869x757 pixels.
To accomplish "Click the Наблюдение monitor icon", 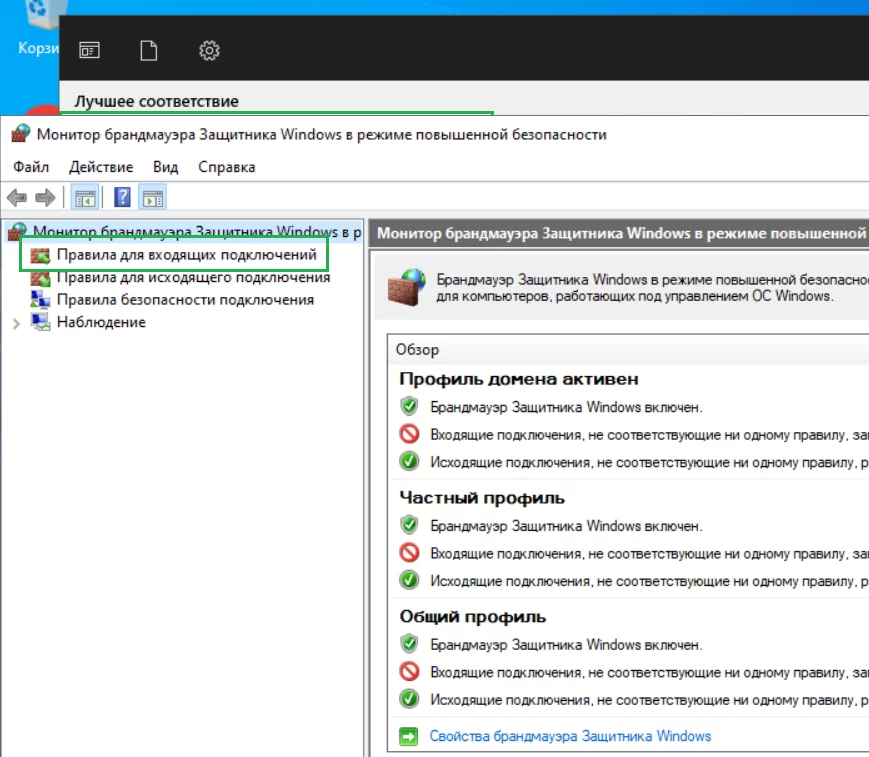I will pos(40,322).
